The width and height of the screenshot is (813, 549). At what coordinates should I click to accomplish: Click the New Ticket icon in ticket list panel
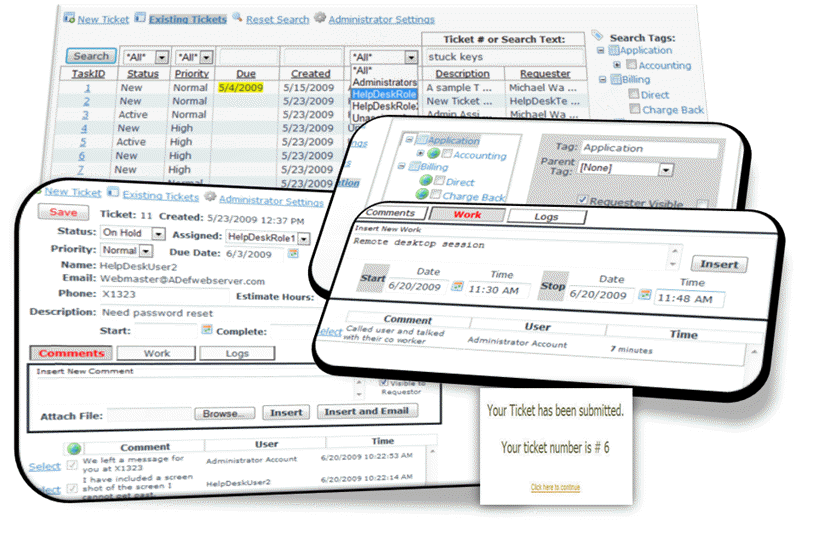tap(68, 18)
